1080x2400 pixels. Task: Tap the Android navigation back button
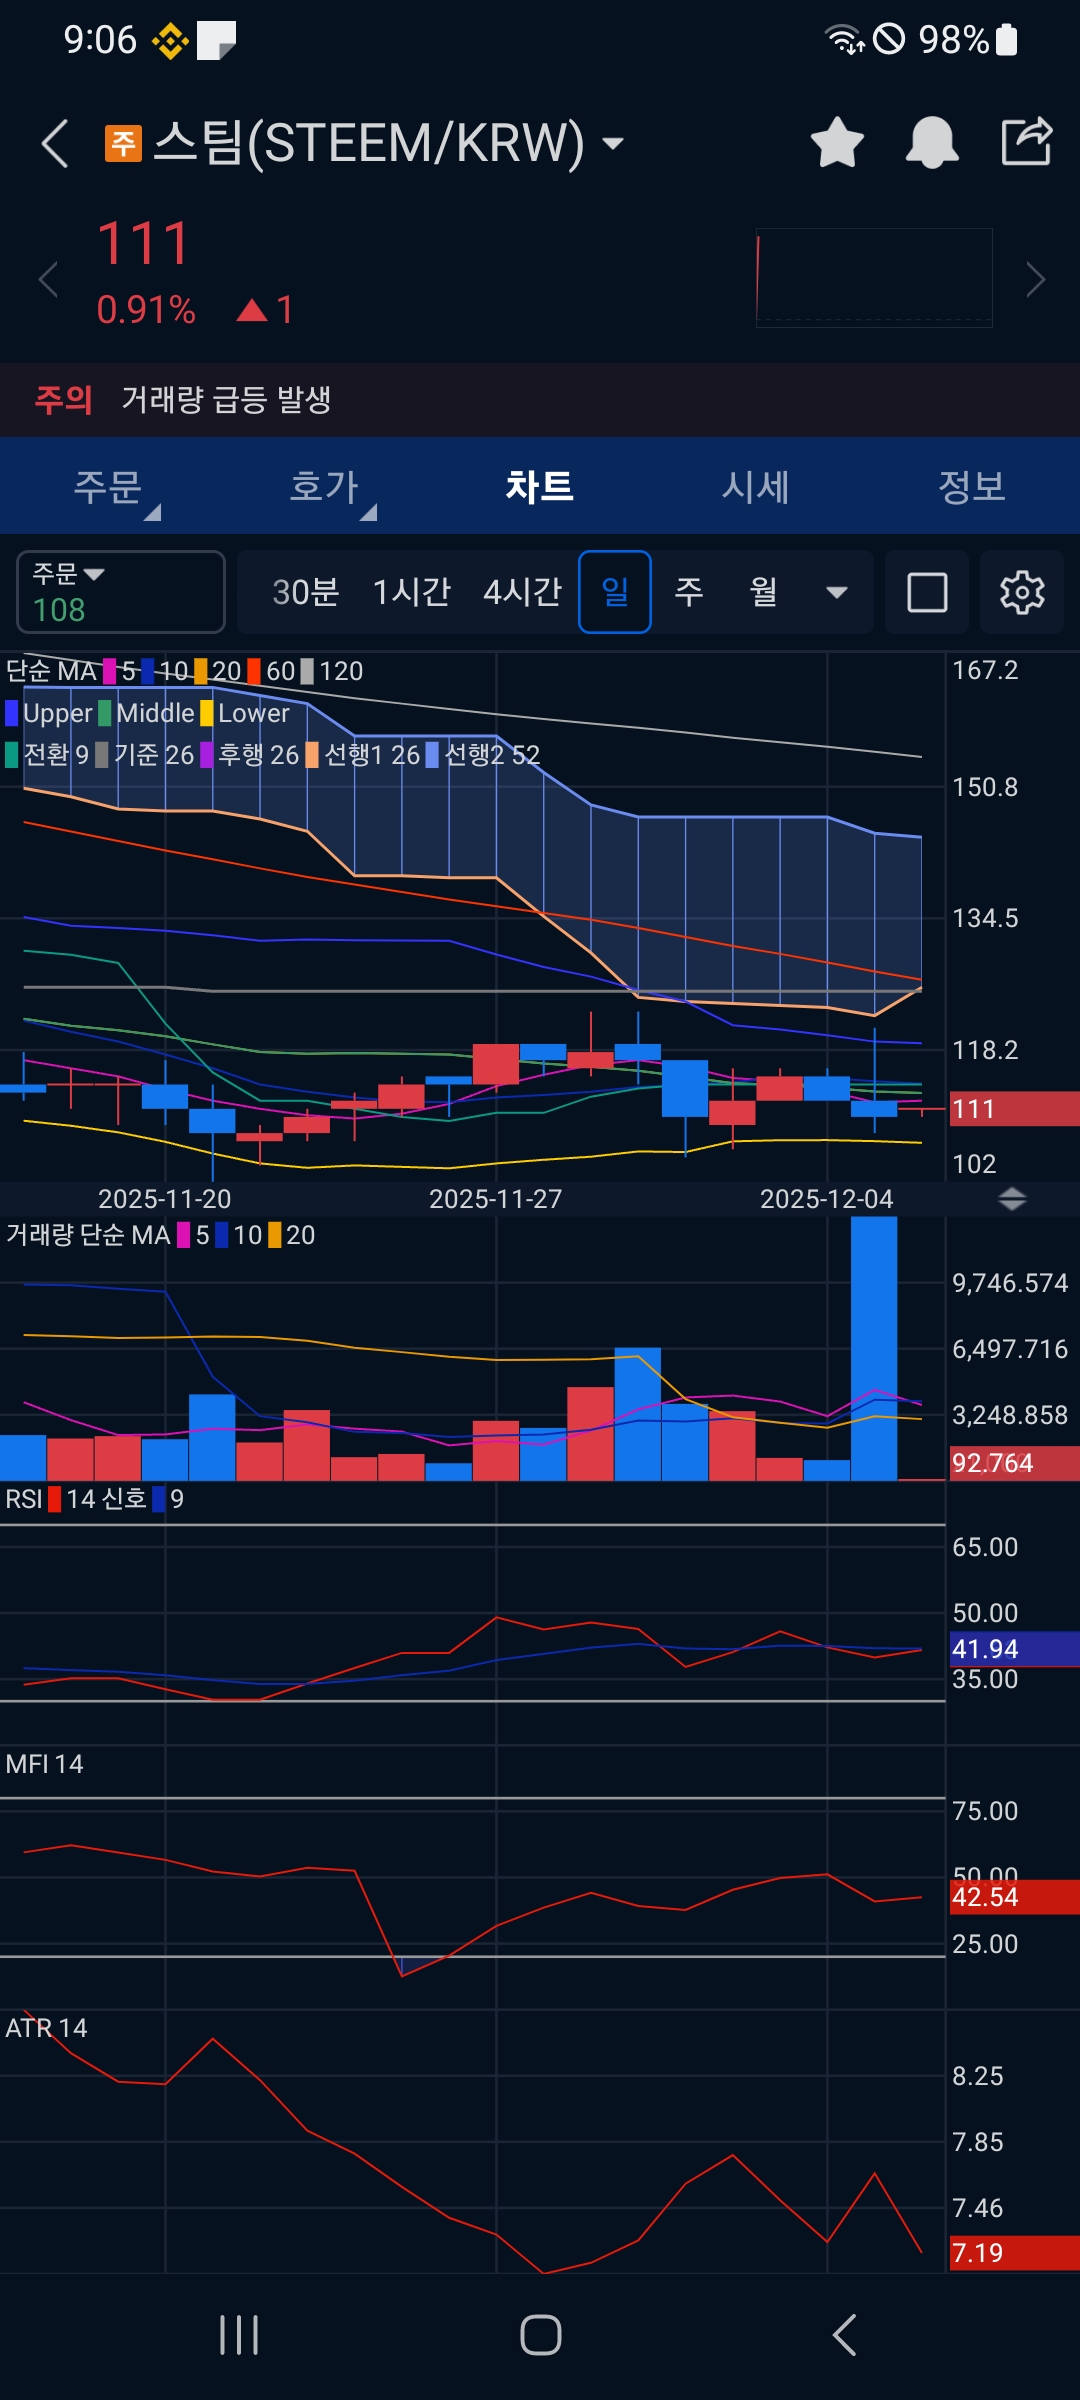click(x=845, y=2335)
